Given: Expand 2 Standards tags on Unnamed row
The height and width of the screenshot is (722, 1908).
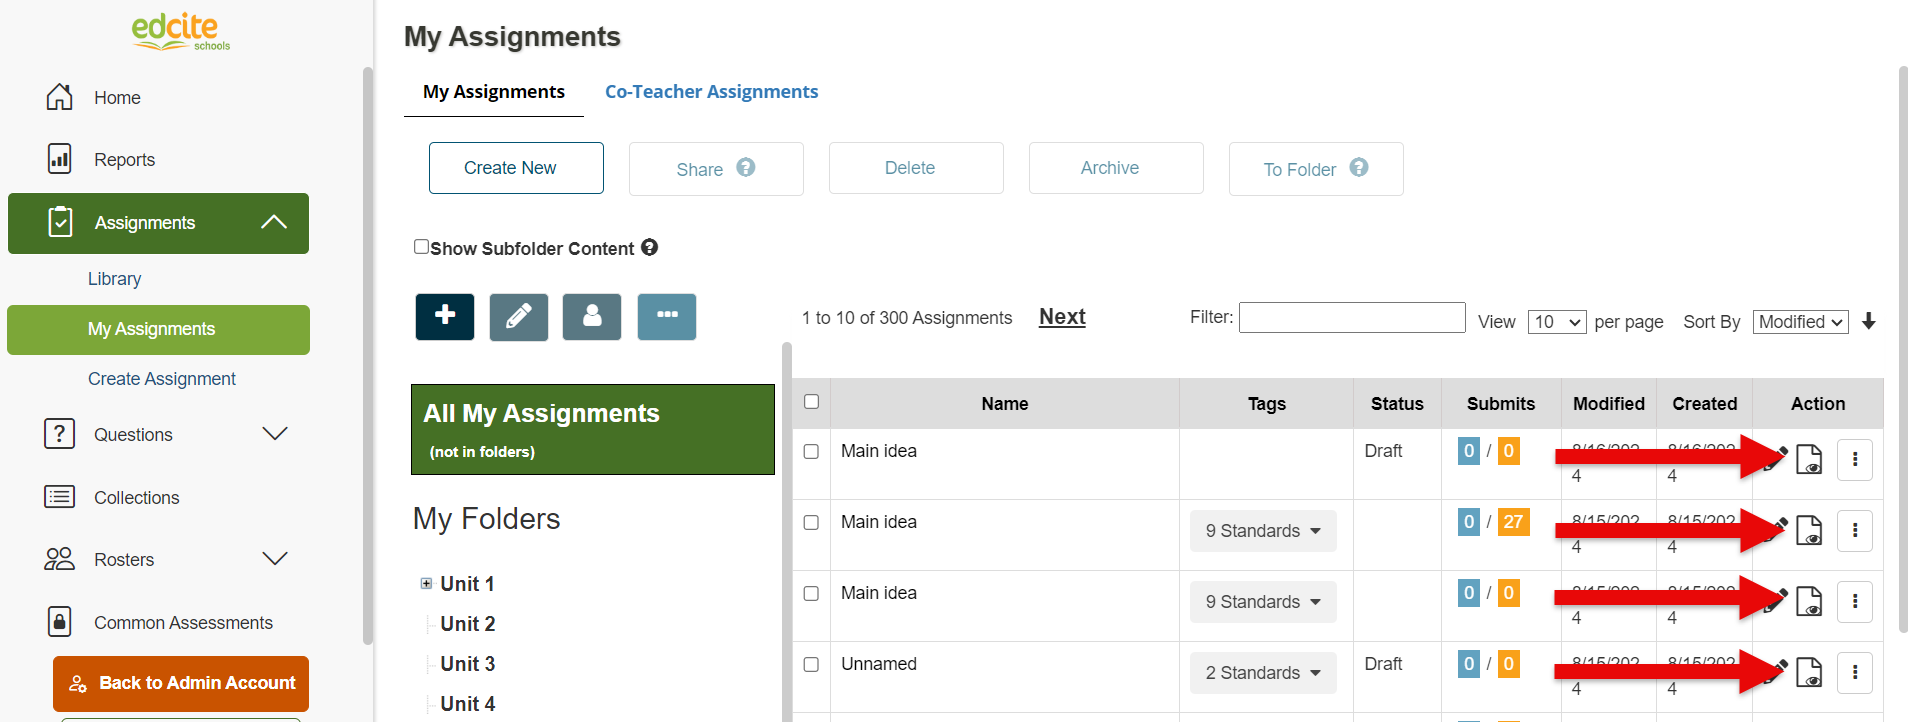Looking at the screenshot, I should pyautogui.click(x=1263, y=673).
